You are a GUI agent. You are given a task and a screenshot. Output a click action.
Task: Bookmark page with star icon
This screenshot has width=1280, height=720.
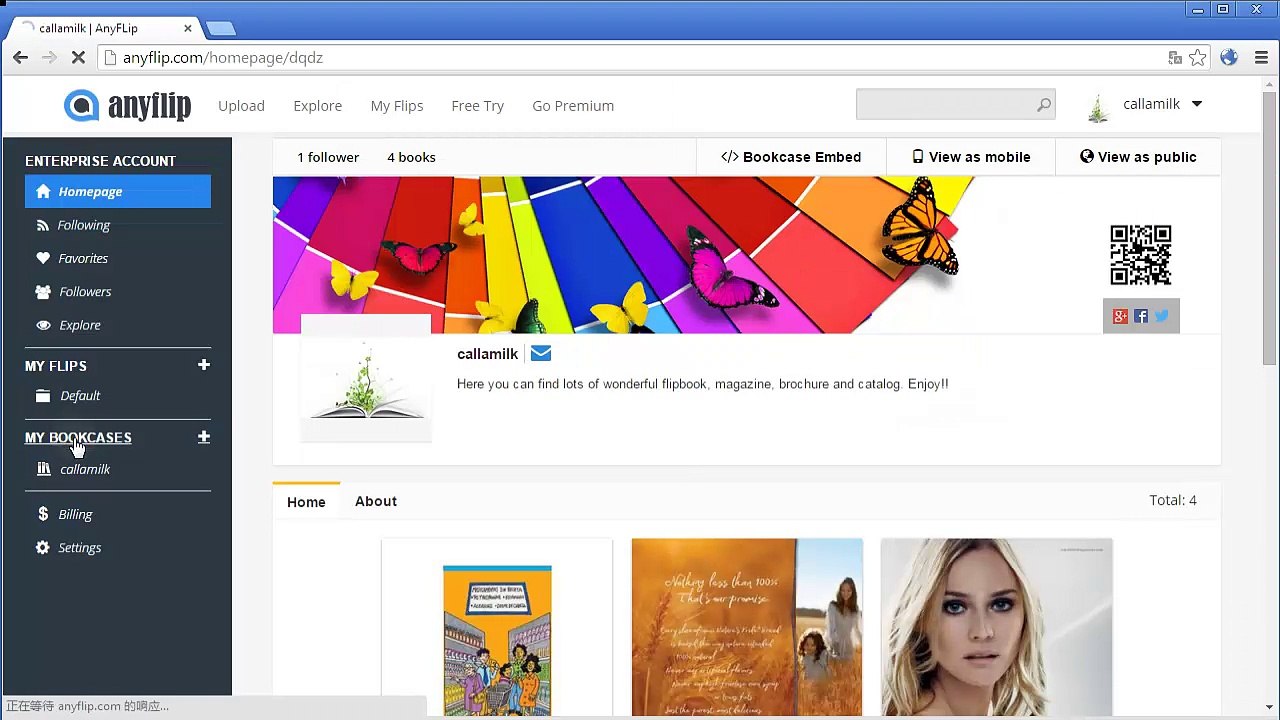1197,57
